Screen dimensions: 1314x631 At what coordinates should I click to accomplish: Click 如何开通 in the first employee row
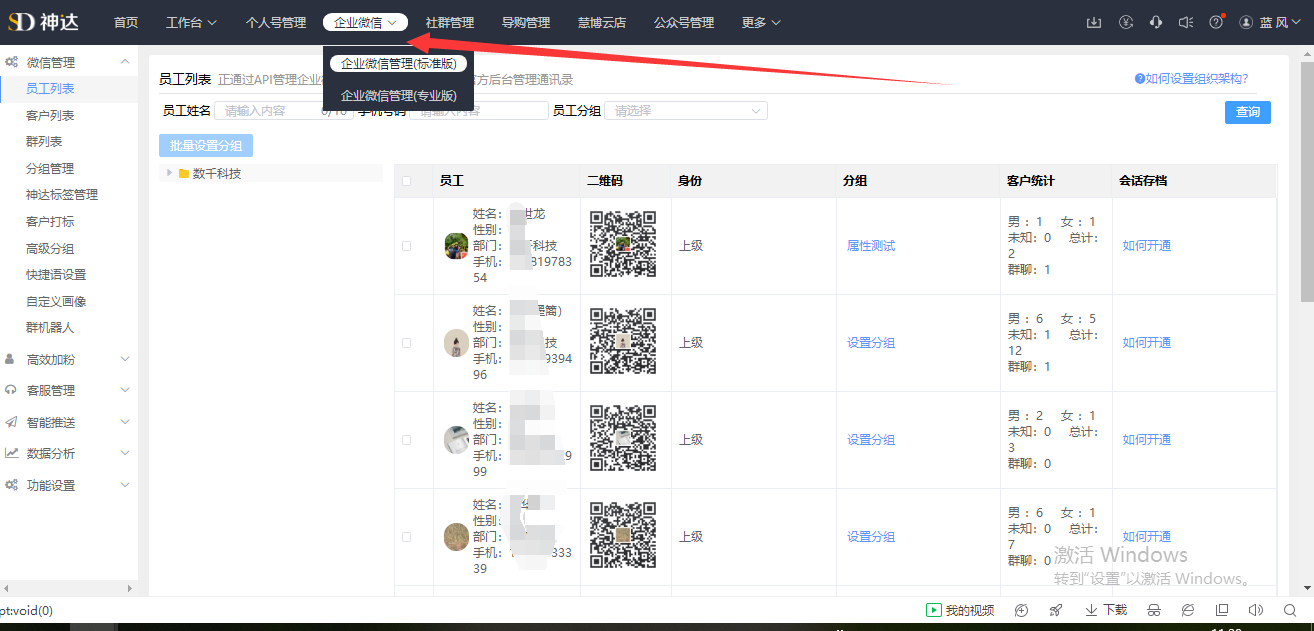coord(1146,246)
